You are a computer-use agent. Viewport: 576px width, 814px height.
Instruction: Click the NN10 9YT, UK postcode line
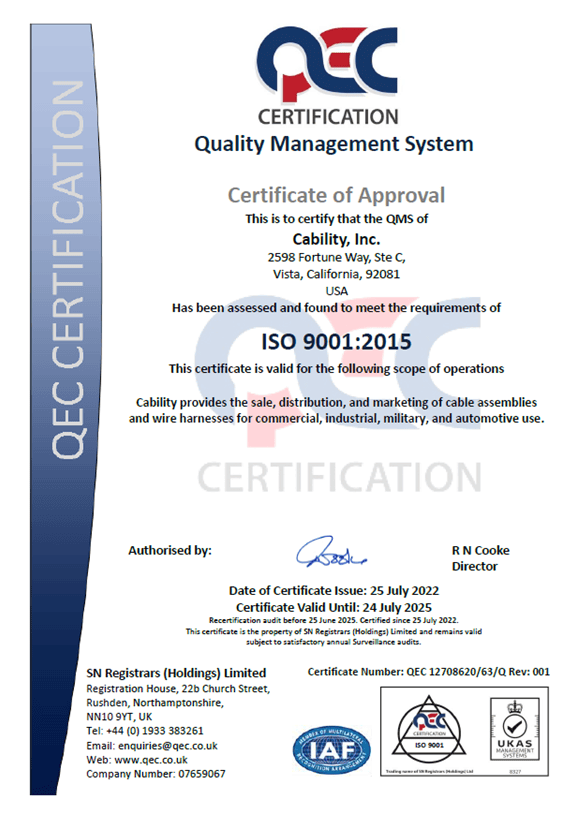tap(119, 717)
